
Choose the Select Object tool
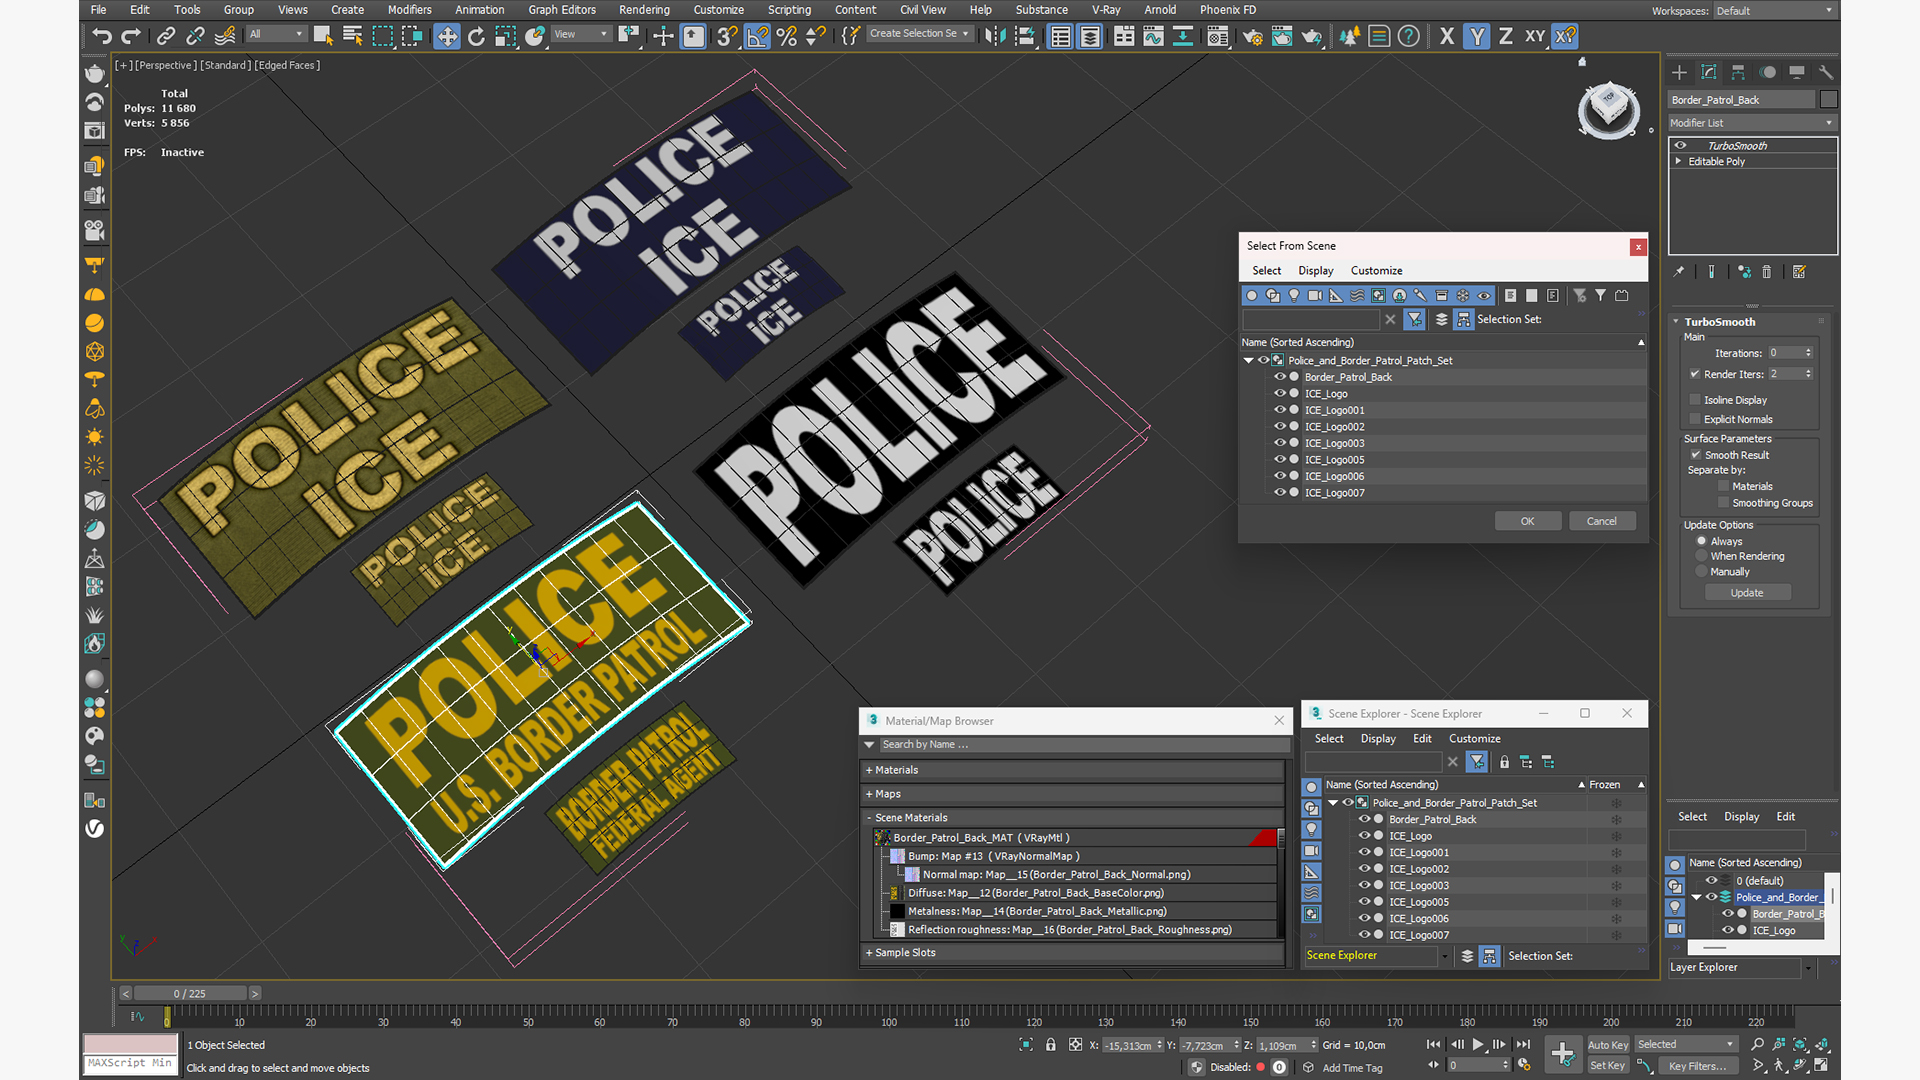(323, 36)
